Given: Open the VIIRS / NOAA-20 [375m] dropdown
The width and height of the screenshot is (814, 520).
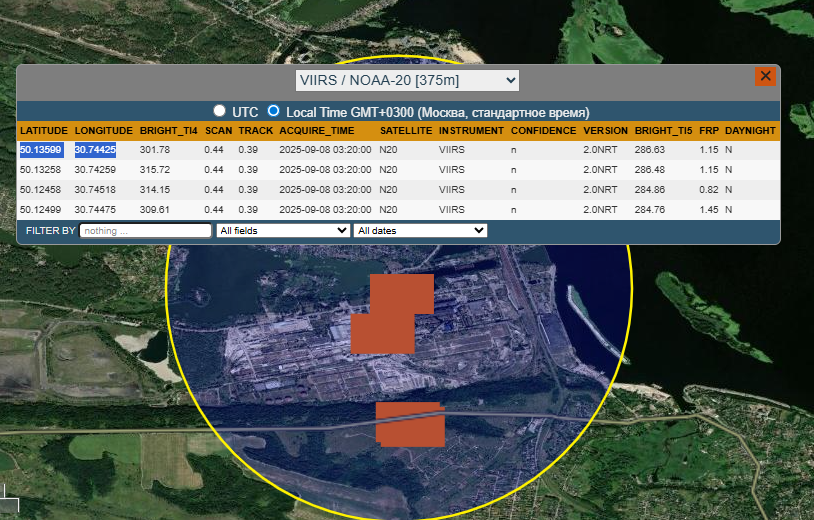Looking at the screenshot, I should [408, 80].
